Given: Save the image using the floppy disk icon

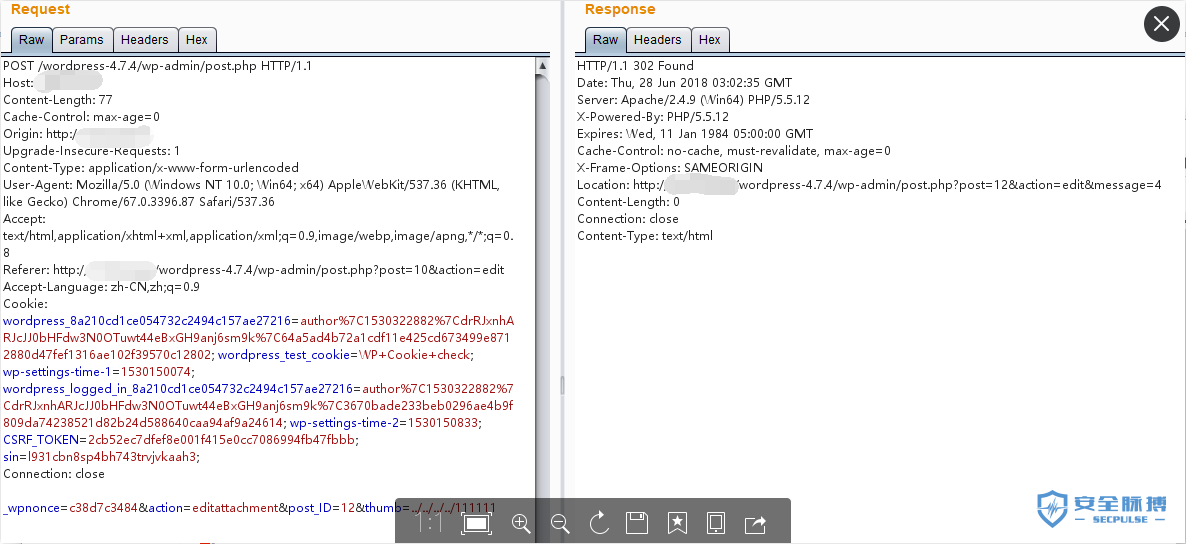Looking at the screenshot, I should point(638,523).
